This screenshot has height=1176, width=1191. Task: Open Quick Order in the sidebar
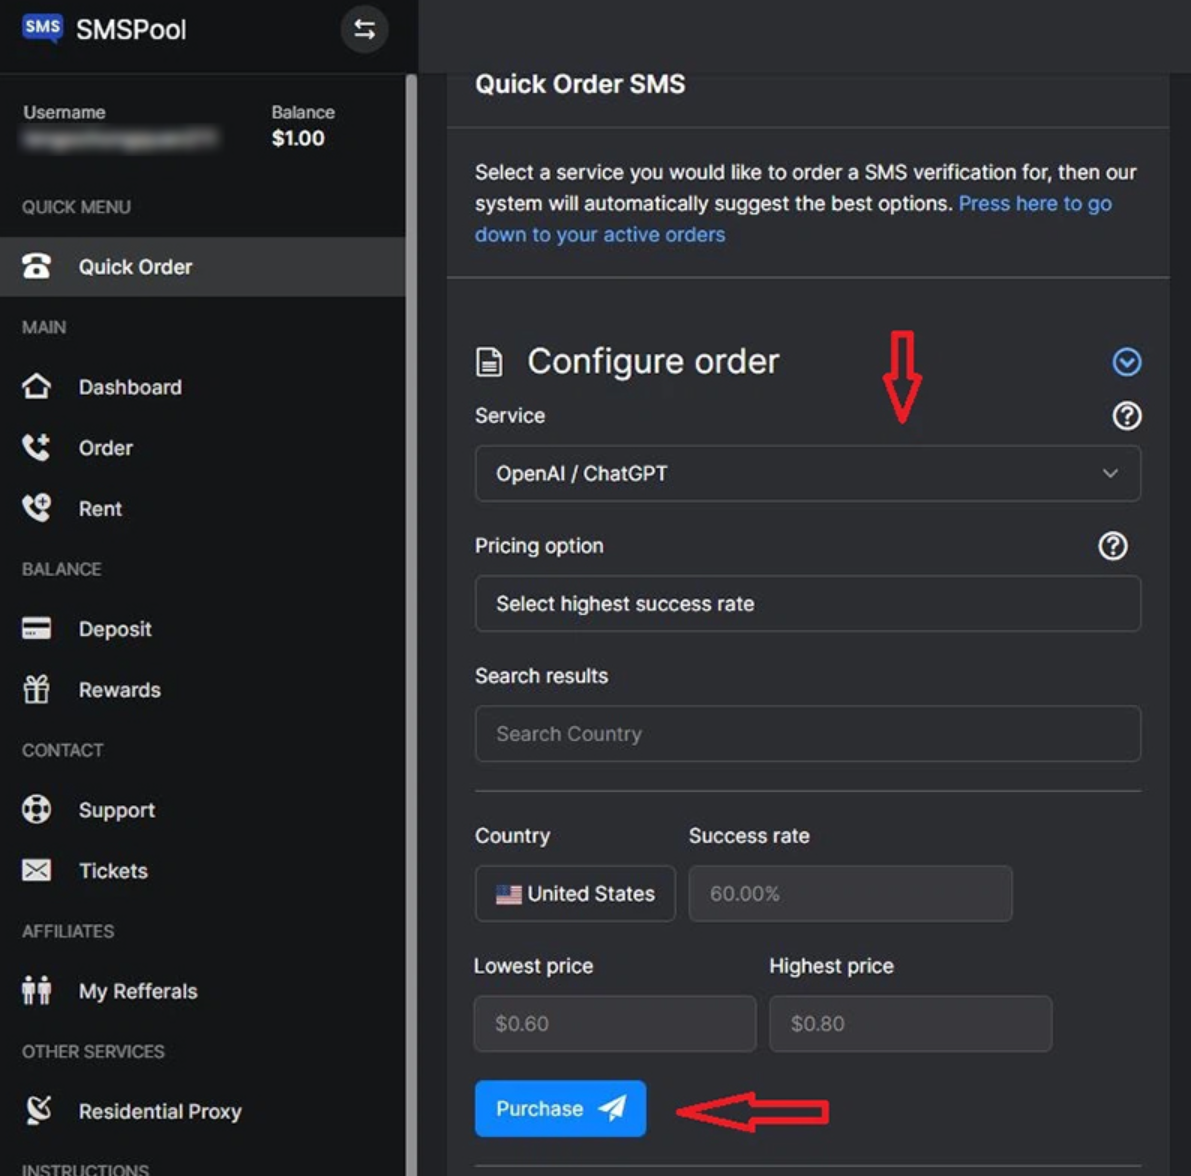pos(203,267)
